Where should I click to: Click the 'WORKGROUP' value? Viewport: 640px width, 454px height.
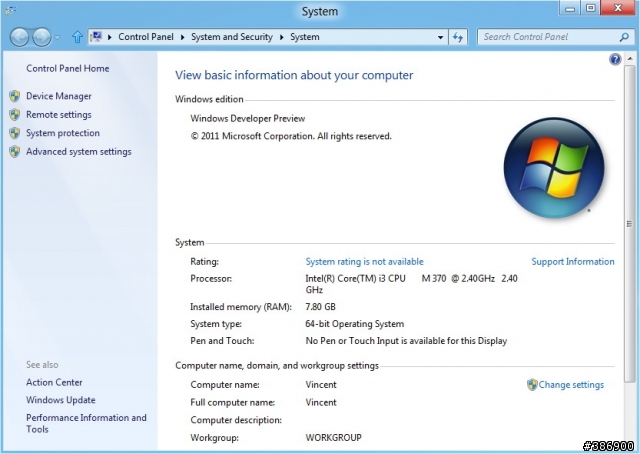(x=333, y=437)
